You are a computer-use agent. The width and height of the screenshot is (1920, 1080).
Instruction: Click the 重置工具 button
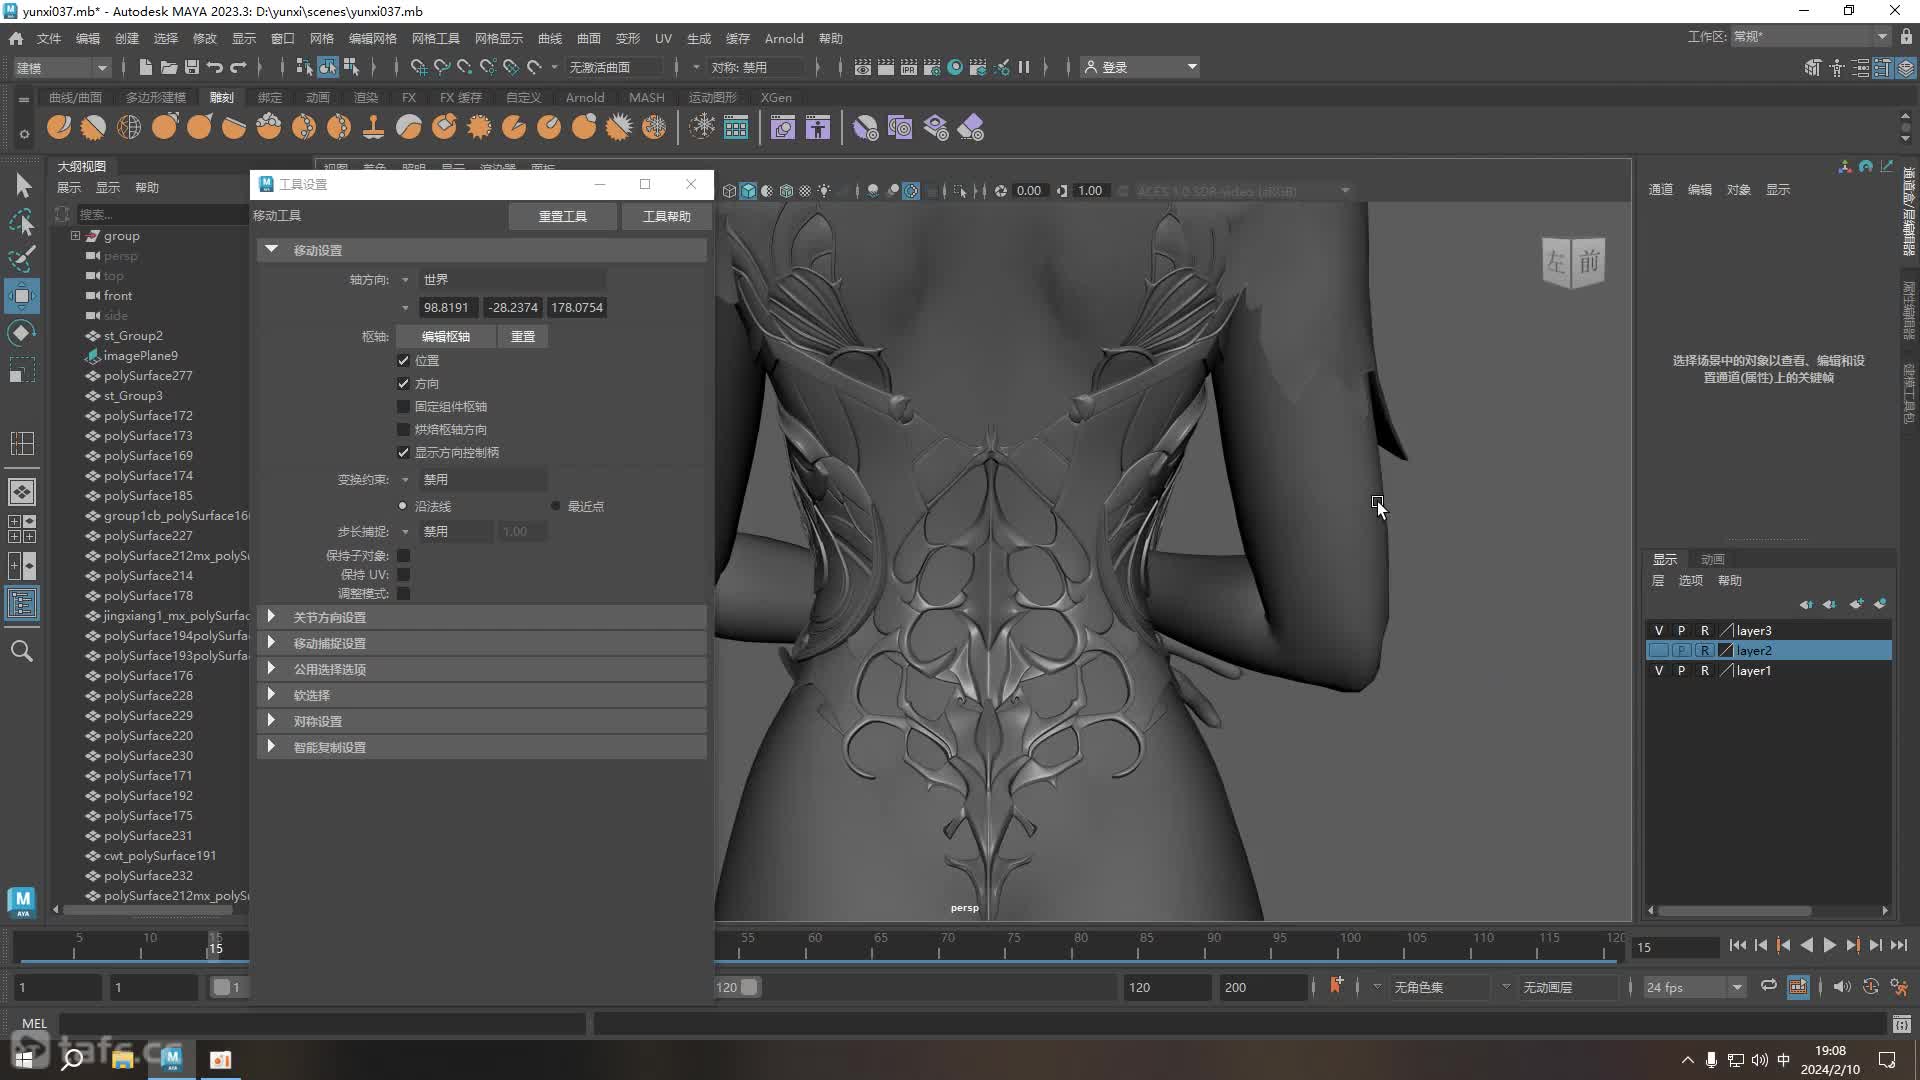[x=563, y=216]
